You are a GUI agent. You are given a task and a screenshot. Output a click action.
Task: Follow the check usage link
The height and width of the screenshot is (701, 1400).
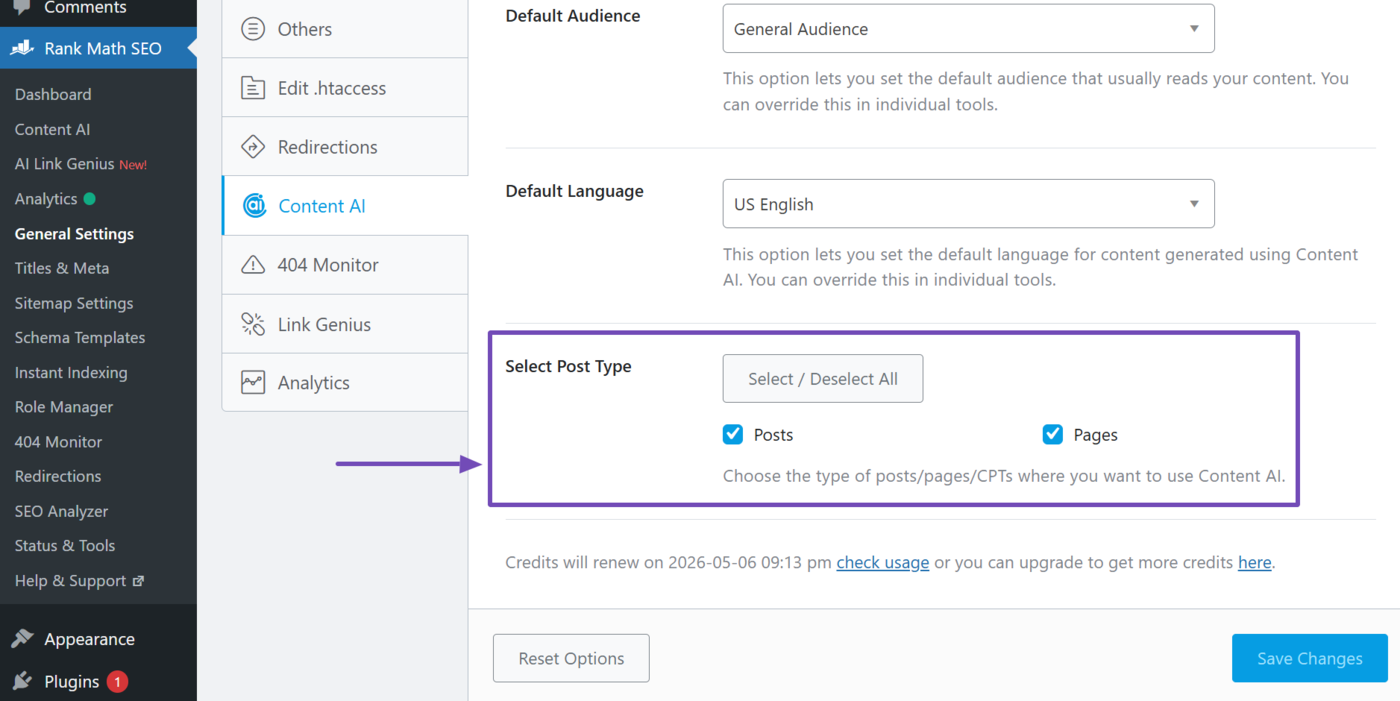(883, 563)
